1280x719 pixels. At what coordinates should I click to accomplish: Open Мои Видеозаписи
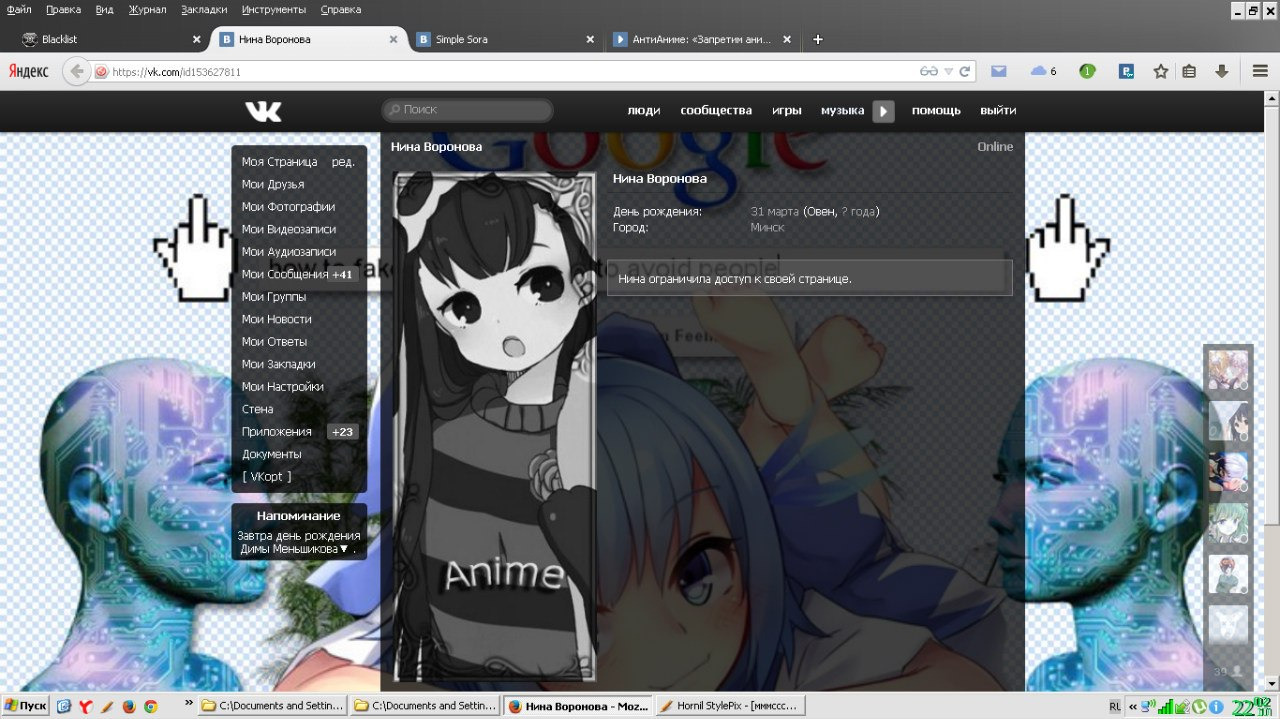(289, 229)
